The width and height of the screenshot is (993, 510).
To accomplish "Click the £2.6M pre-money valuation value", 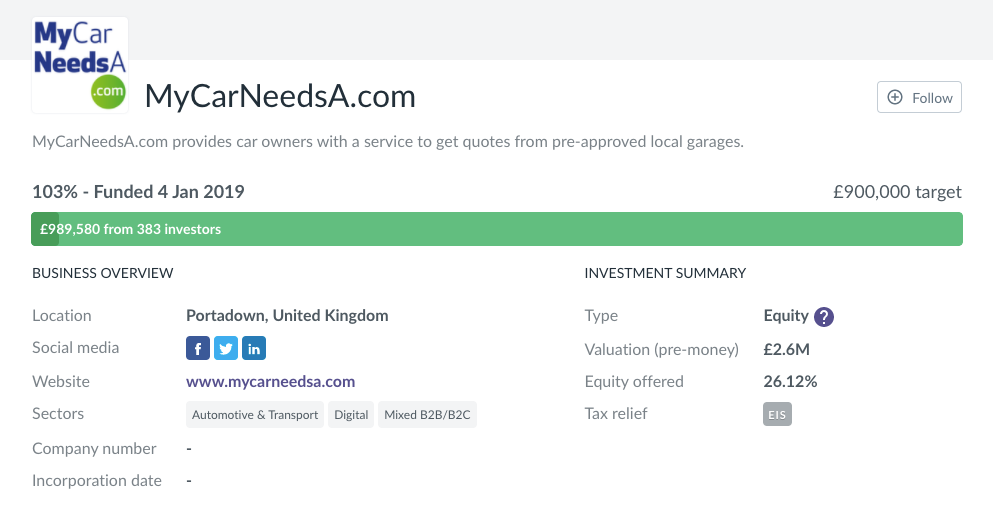I will [785, 349].
